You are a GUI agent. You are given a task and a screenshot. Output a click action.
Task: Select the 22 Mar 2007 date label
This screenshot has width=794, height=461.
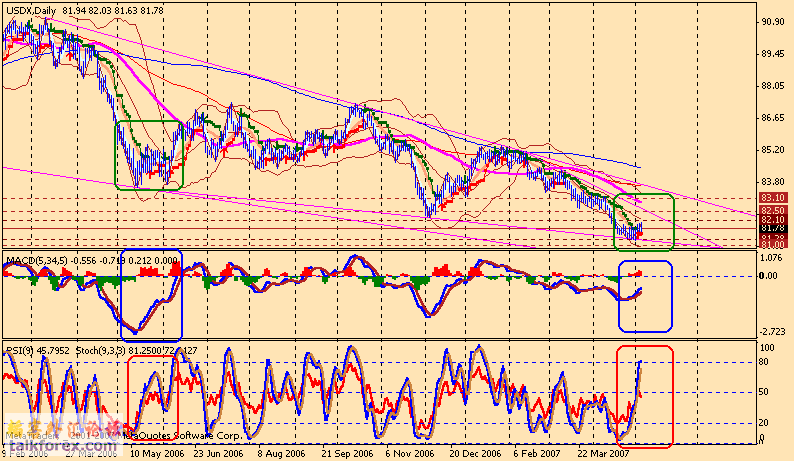pyautogui.click(x=605, y=453)
